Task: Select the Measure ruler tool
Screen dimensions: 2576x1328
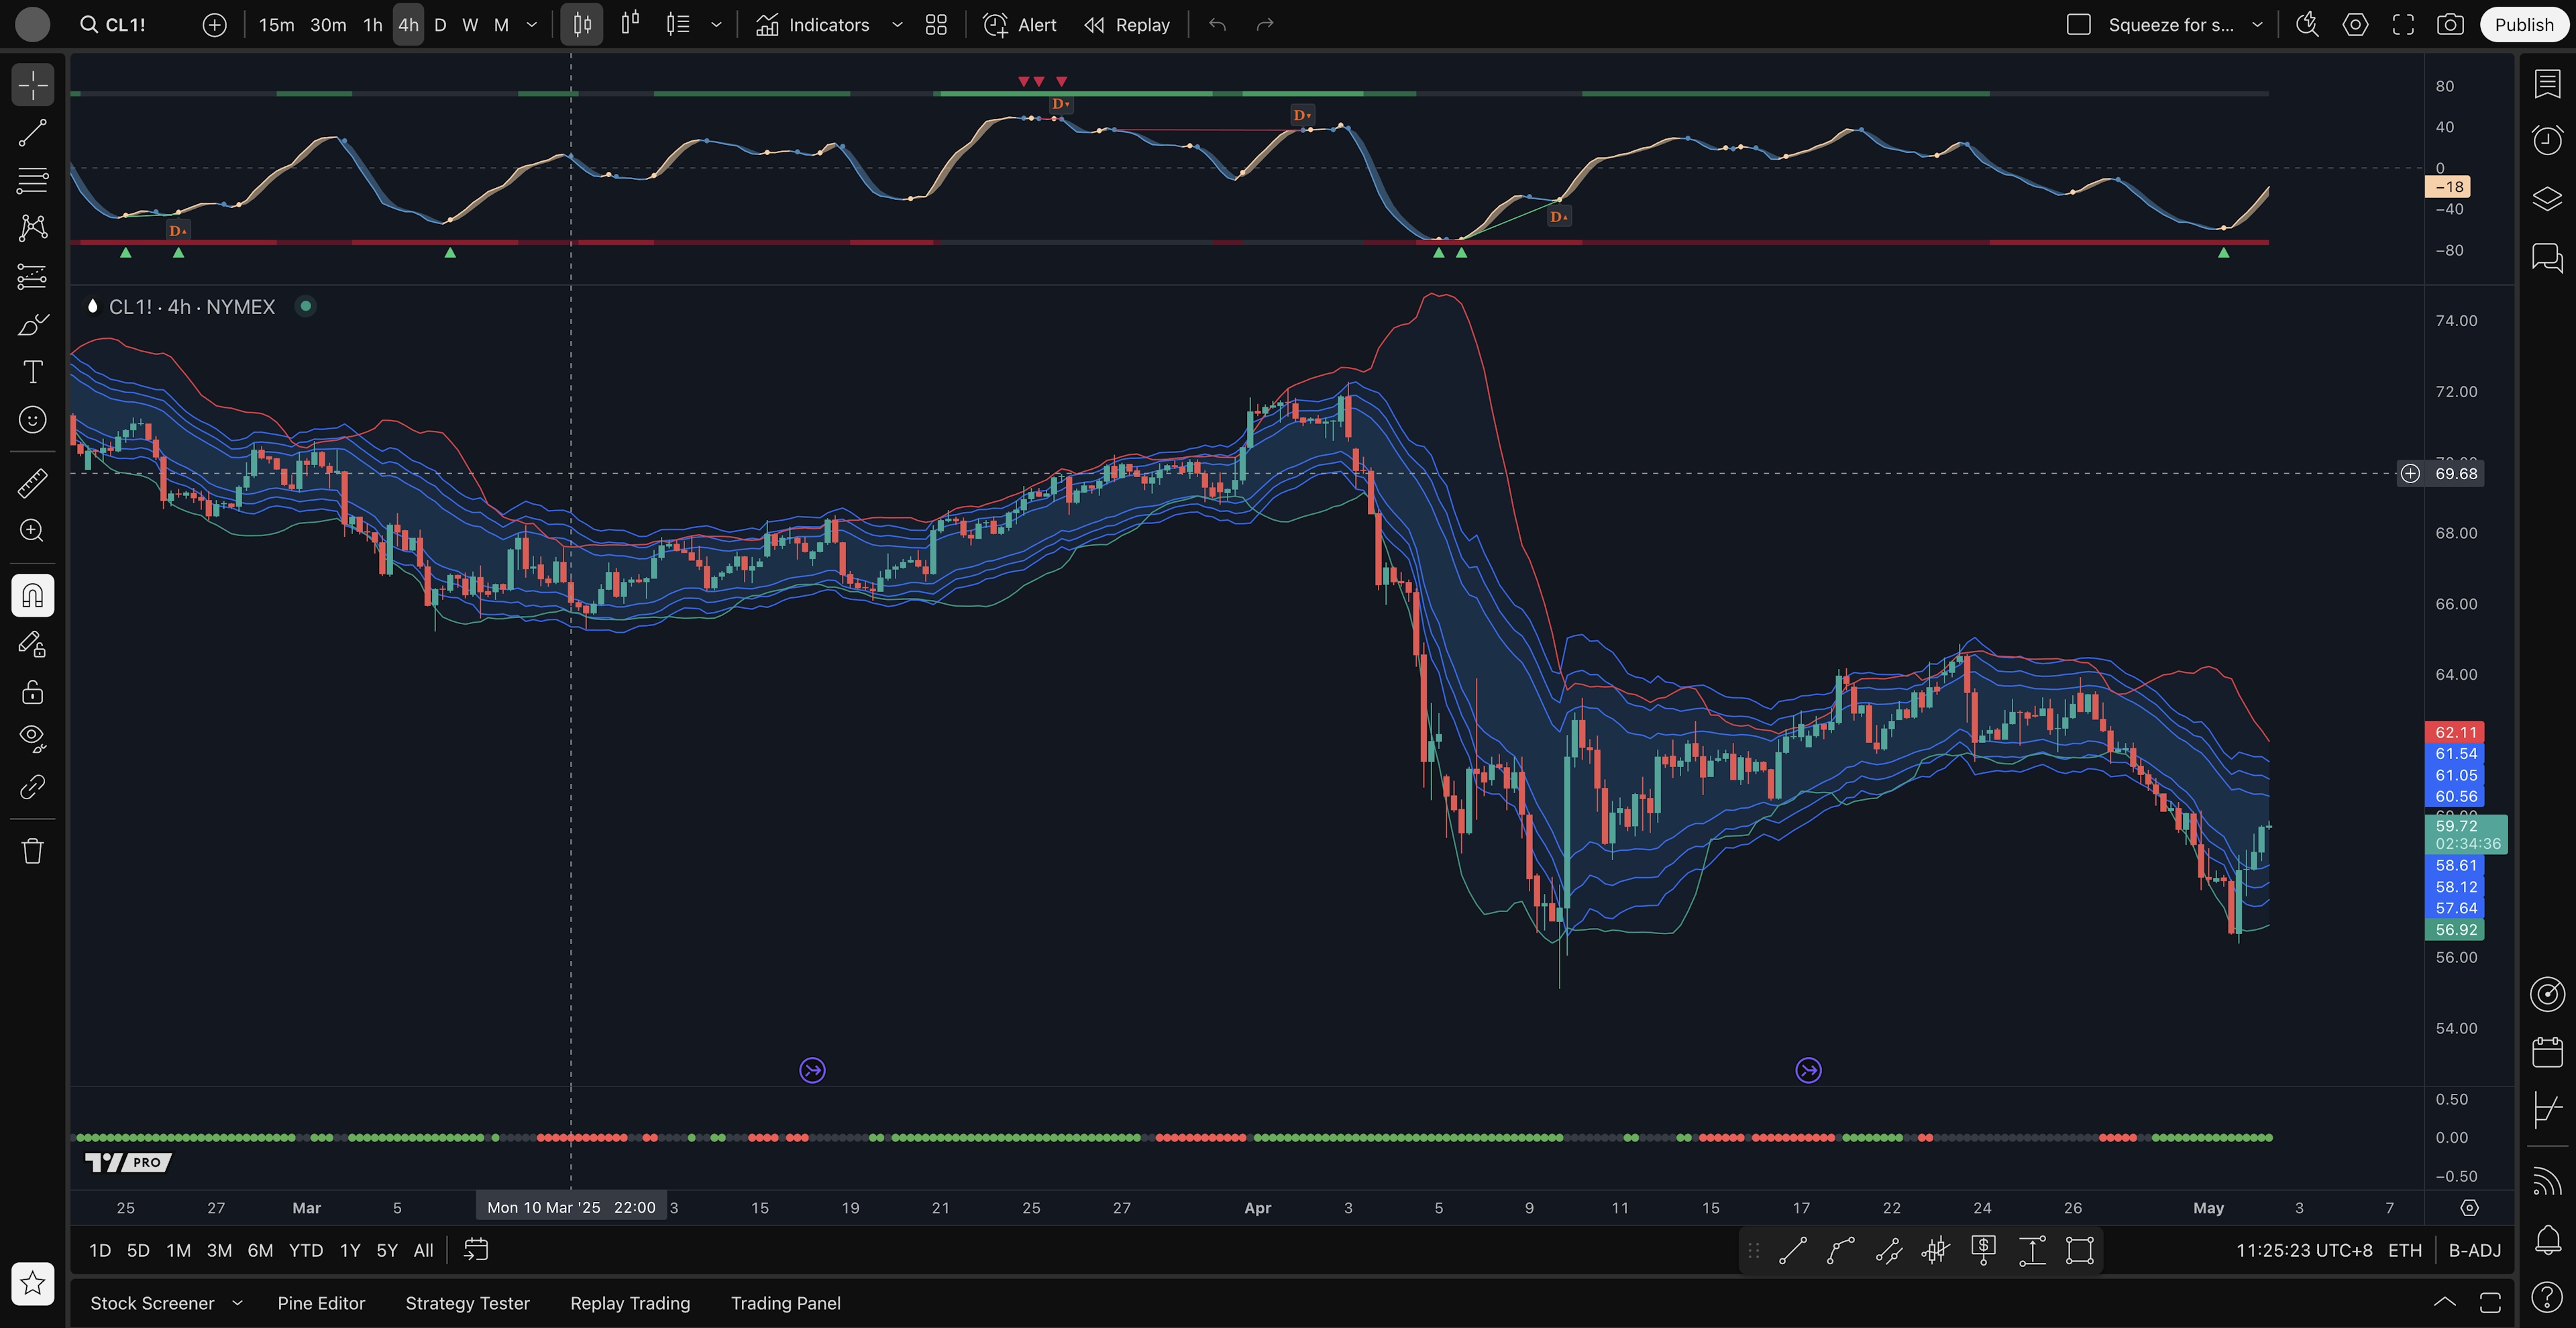Action: coord(32,483)
